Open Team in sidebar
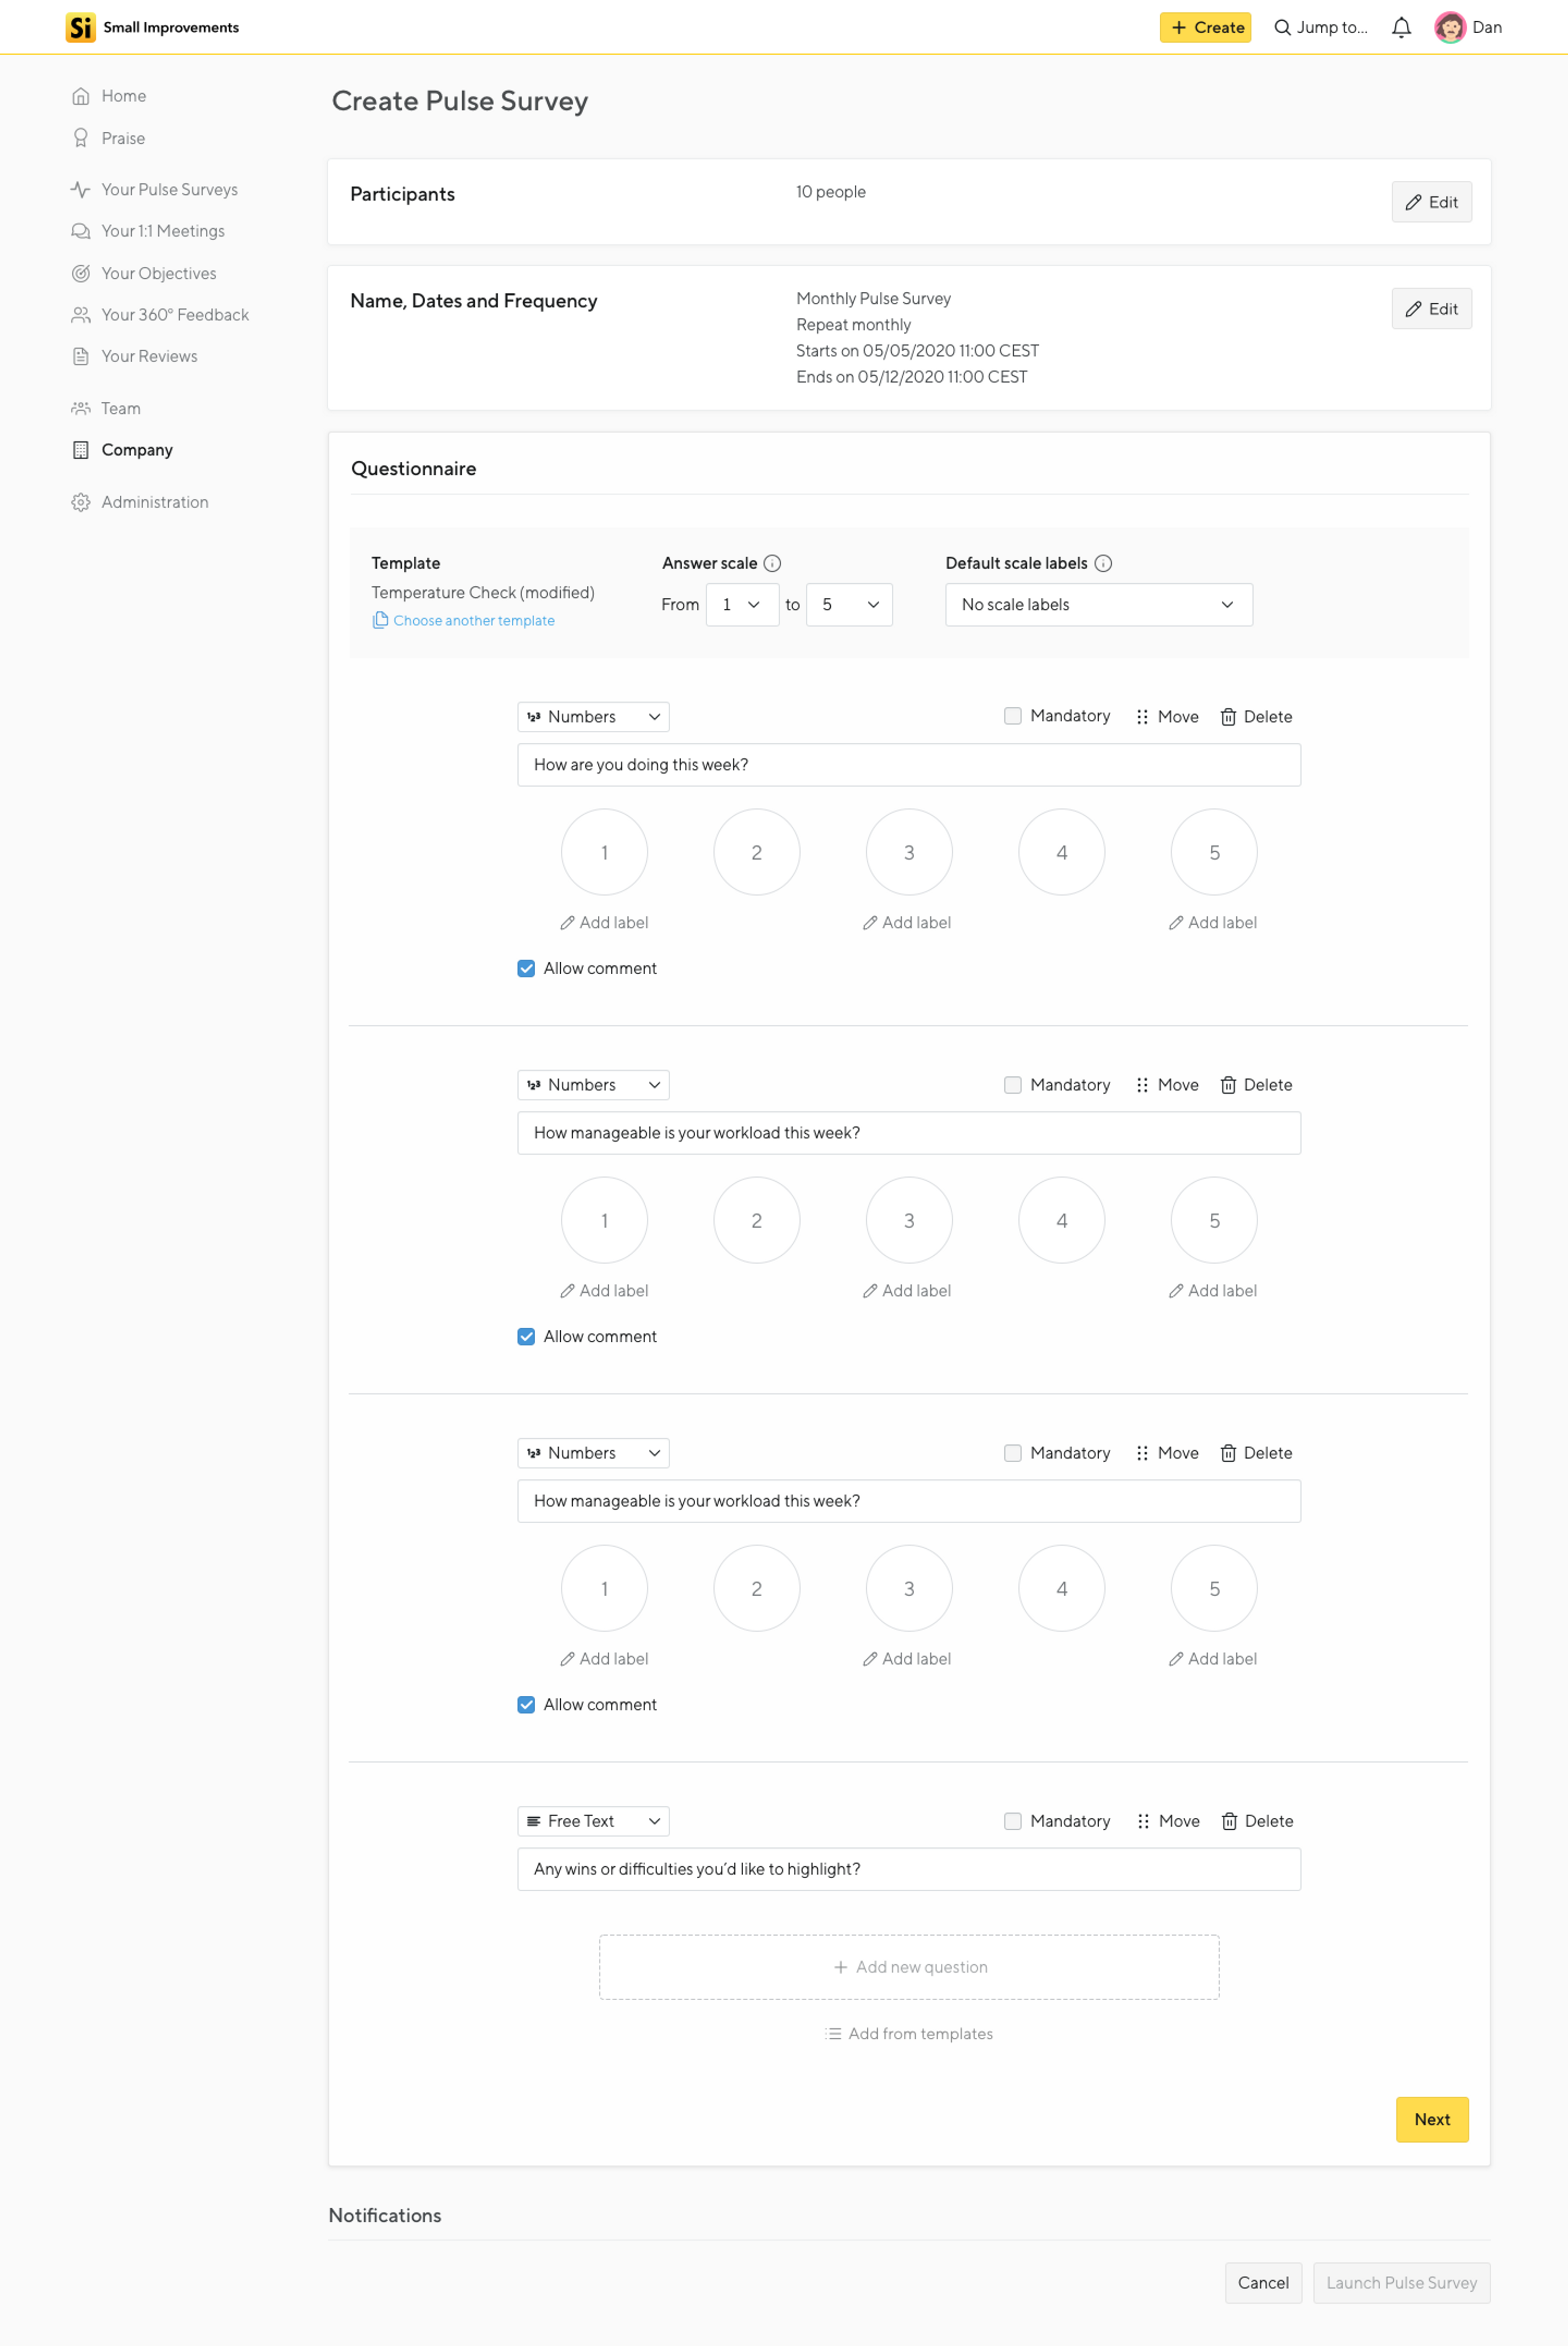Viewport: 1568px width, 2346px height. (x=106, y=408)
